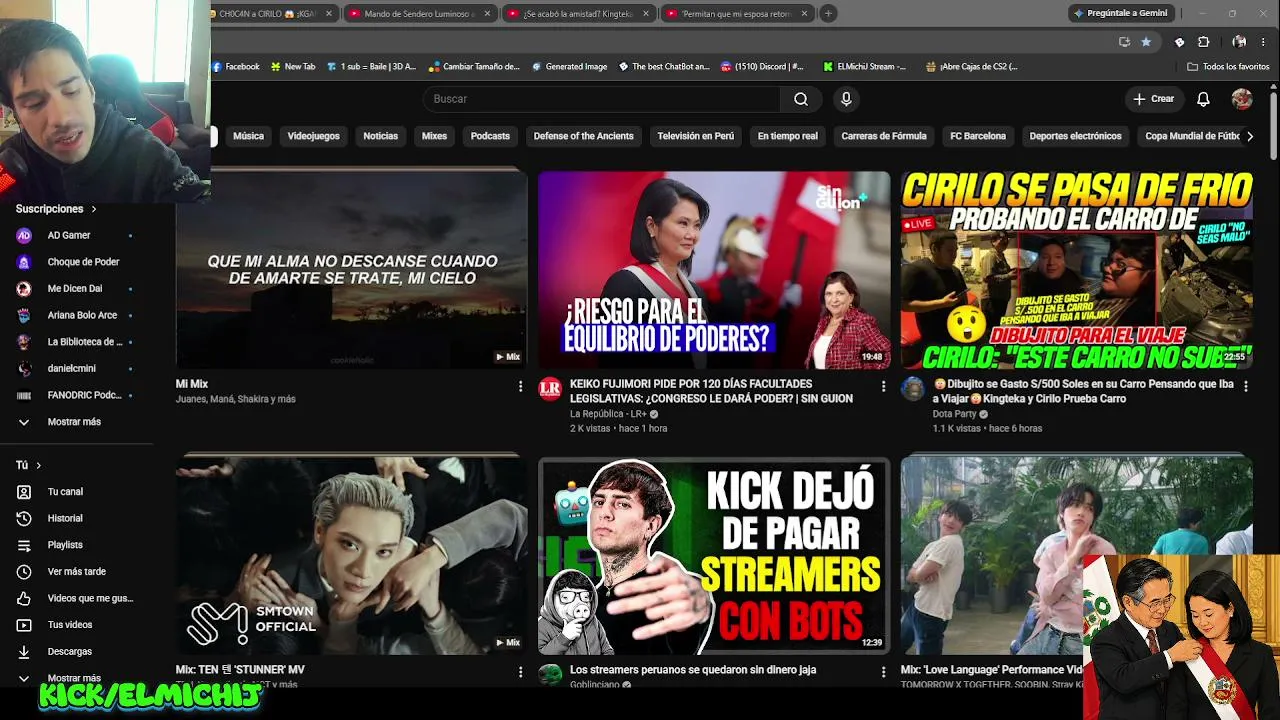Filter the feed by the Música chip

[248, 136]
